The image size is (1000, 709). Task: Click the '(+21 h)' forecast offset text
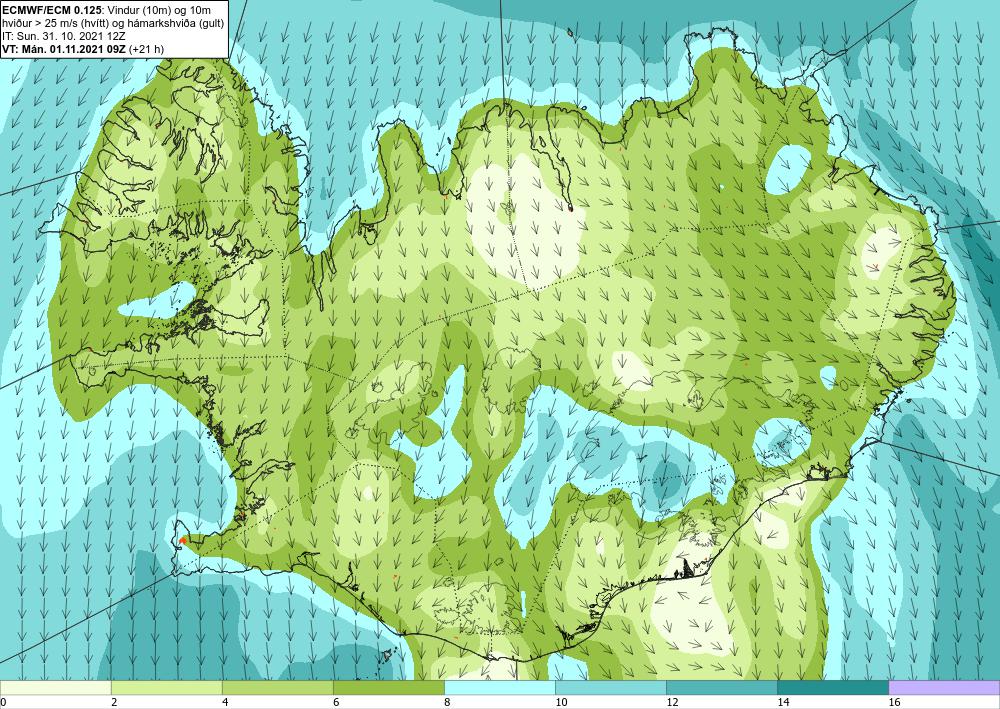tap(146, 48)
